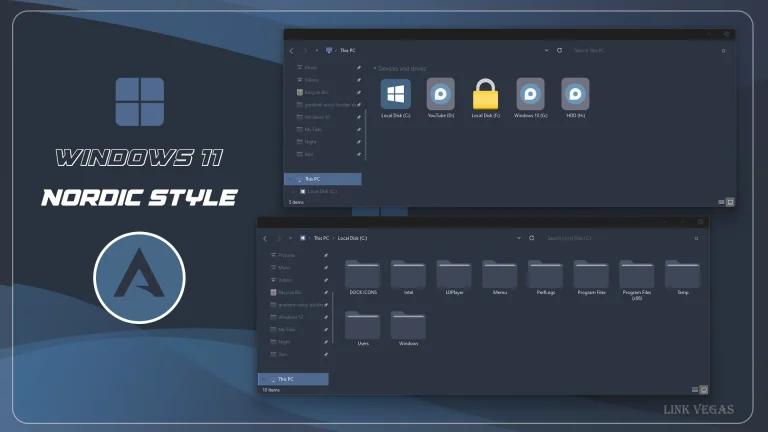Switch Local Disk (C:) window to large icons view
The width and height of the screenshot is (768, 432).
pyautogui.click(x=703, y=390)
